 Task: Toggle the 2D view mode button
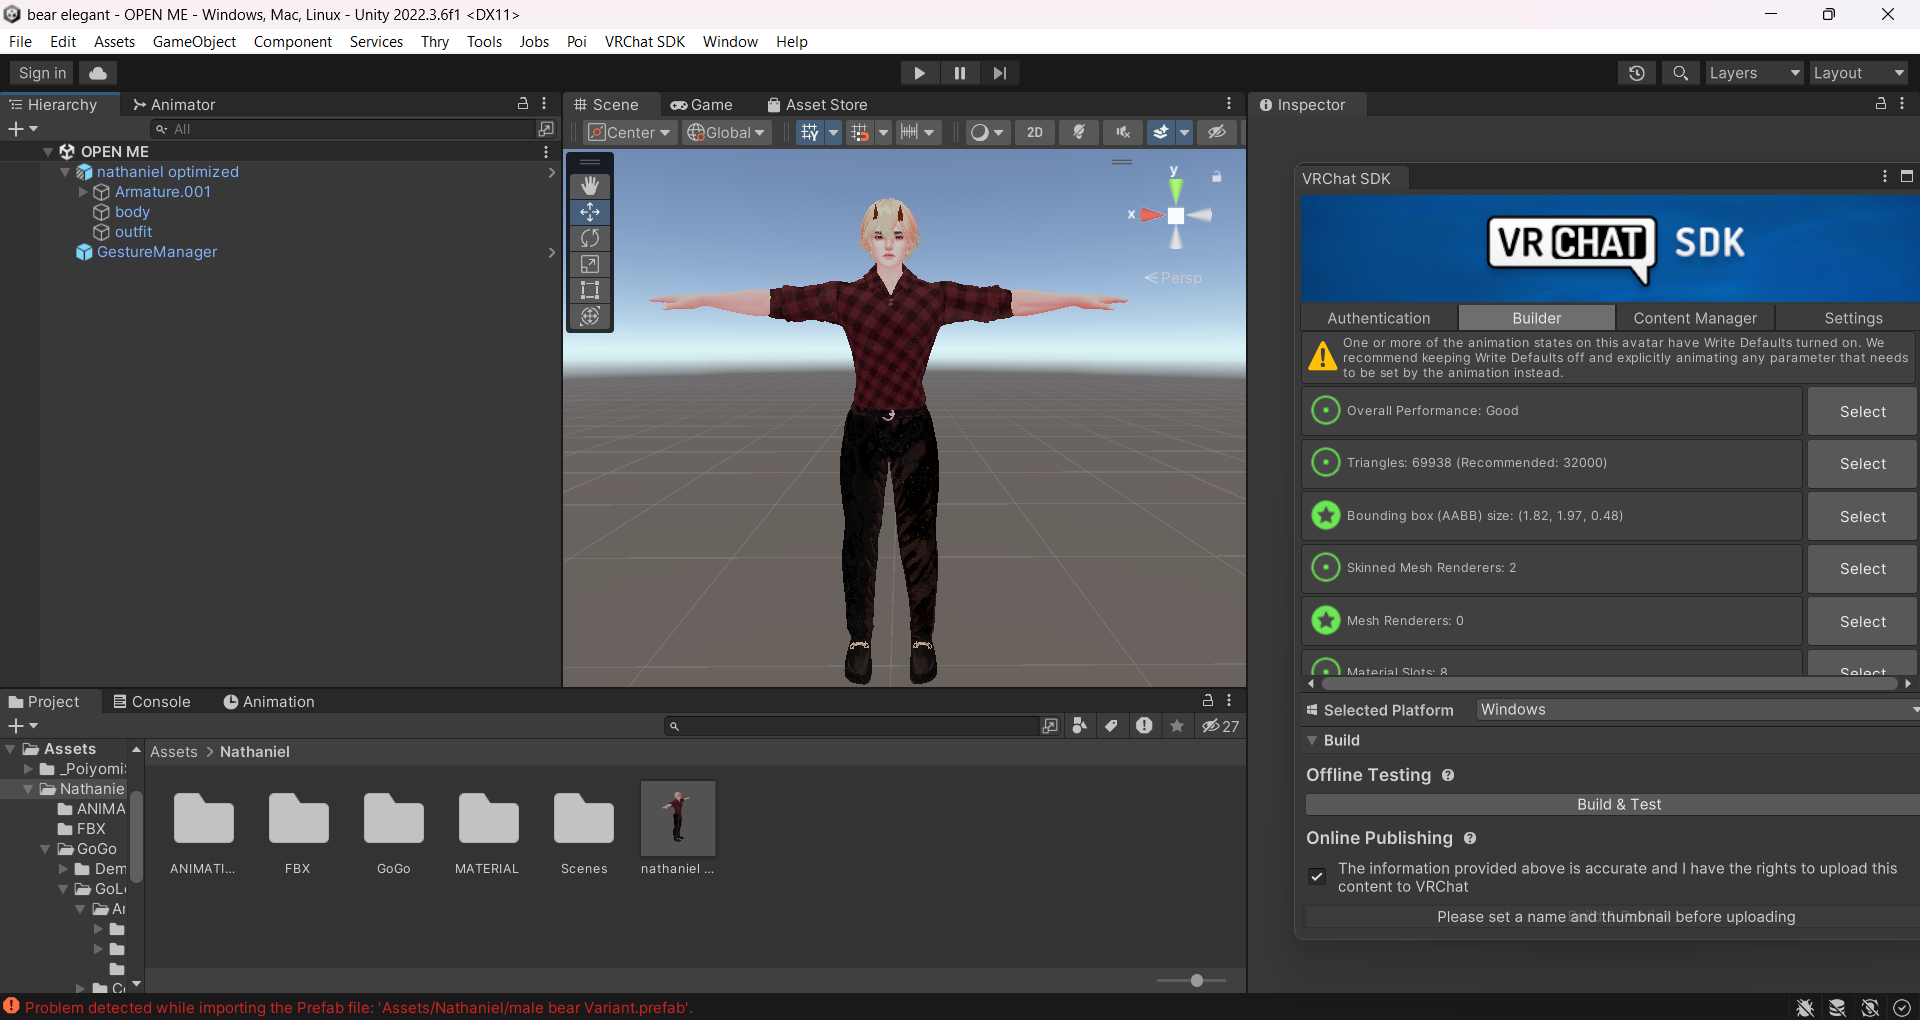click(x=1035, y=132)
